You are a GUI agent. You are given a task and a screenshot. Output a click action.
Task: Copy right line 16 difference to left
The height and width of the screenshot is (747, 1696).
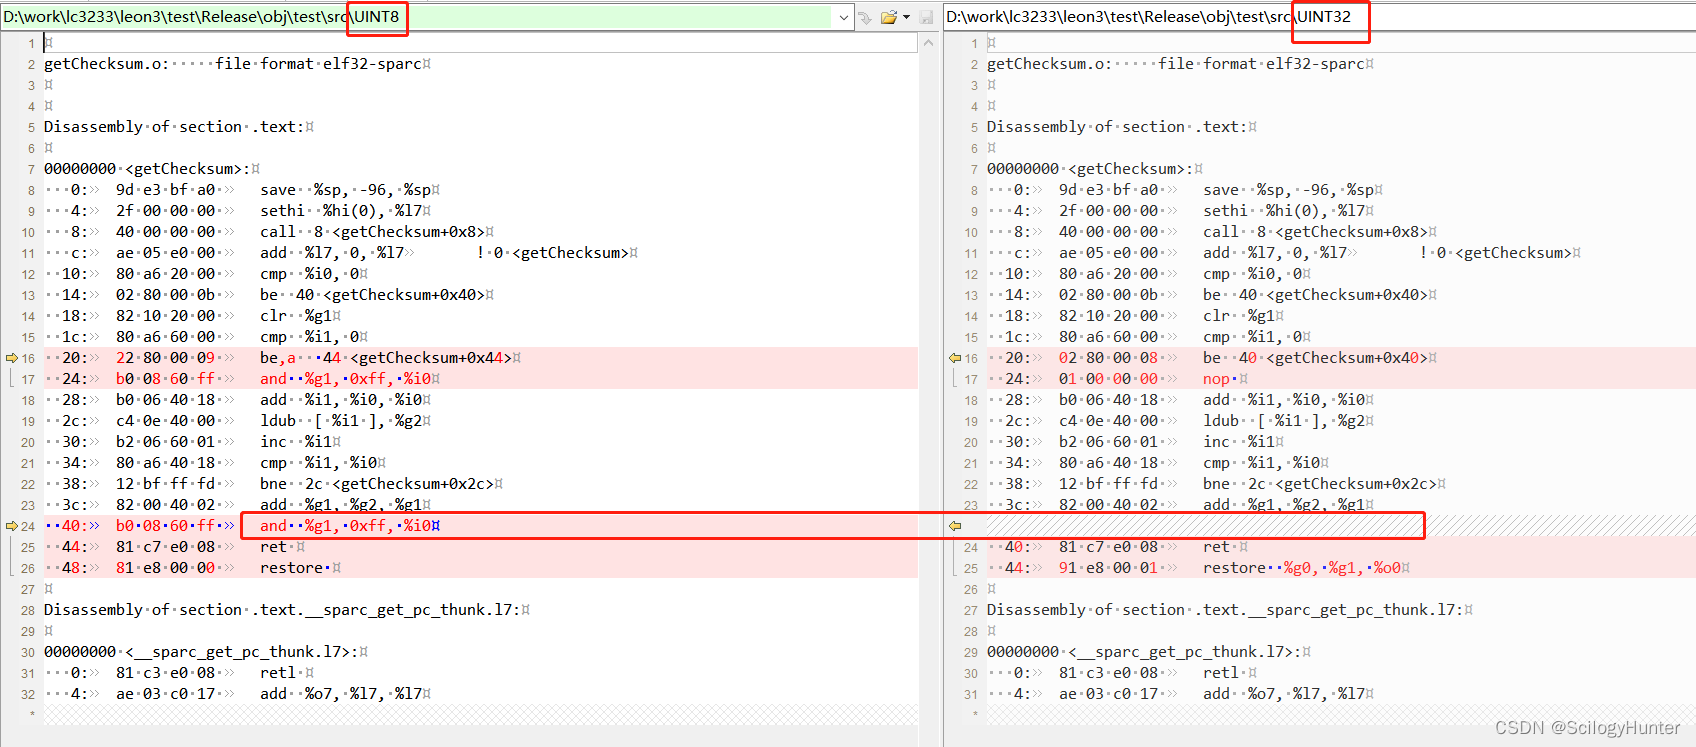point(955,358)
